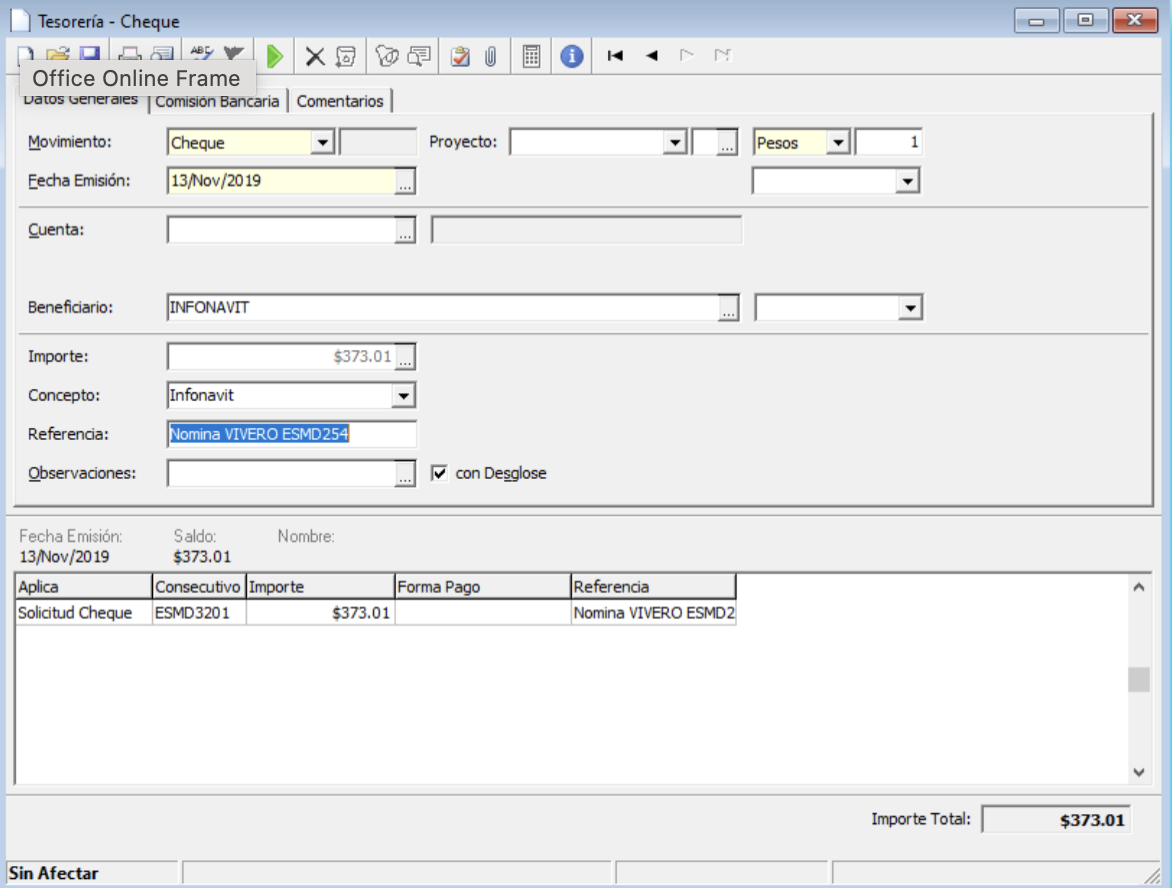Expand the Pesos currency dropdown

point(838,142)
